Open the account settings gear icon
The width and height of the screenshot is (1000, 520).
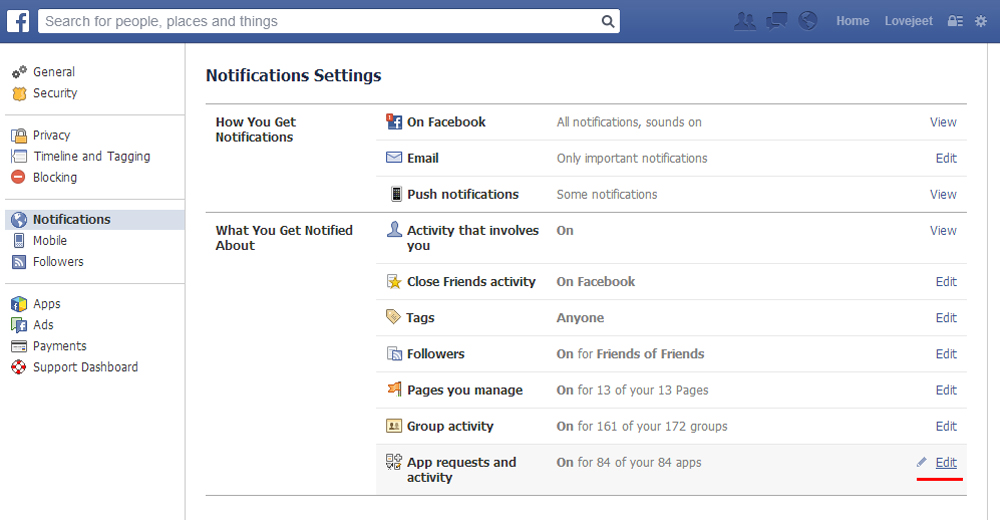[981, 21]
